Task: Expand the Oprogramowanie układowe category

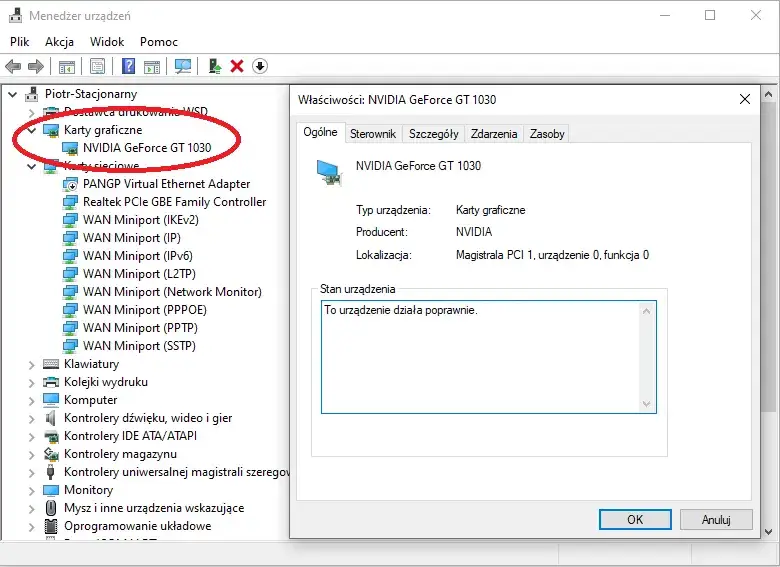Action: (x=32, y=527)
